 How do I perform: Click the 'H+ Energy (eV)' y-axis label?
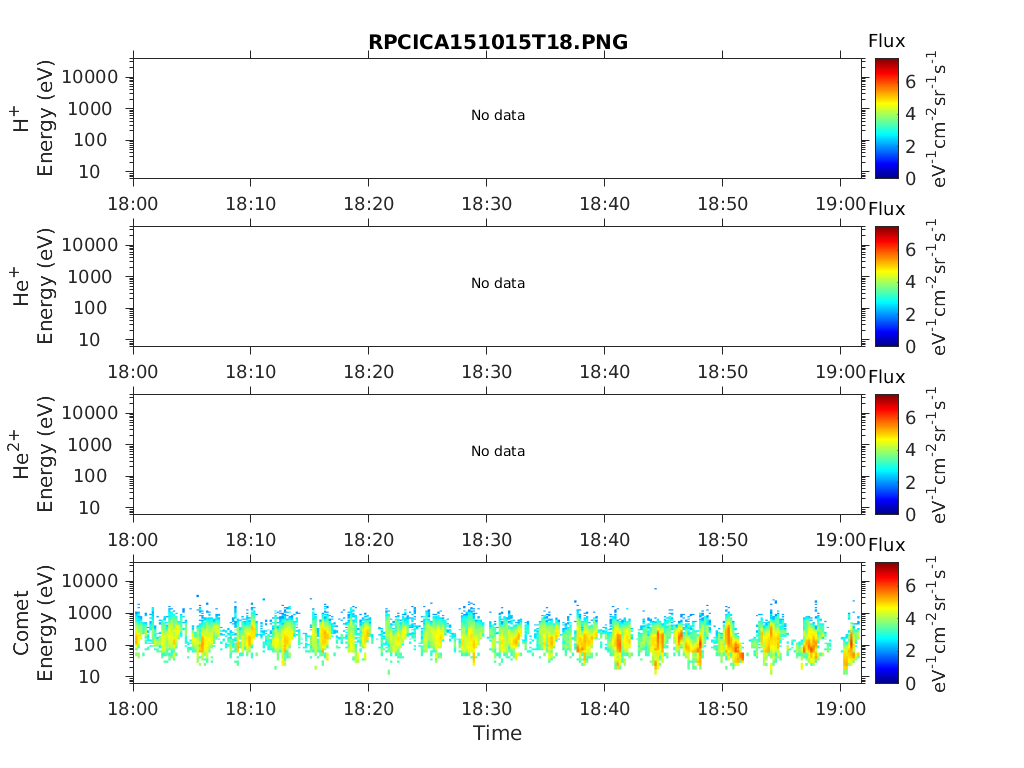[x=33, y=118]
